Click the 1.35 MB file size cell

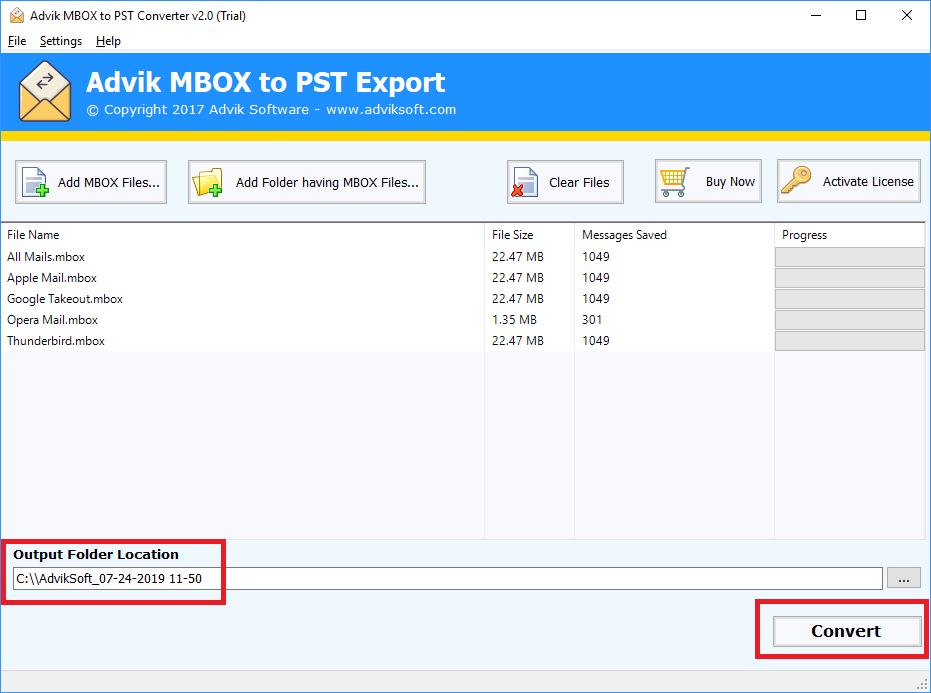[514, 319]
